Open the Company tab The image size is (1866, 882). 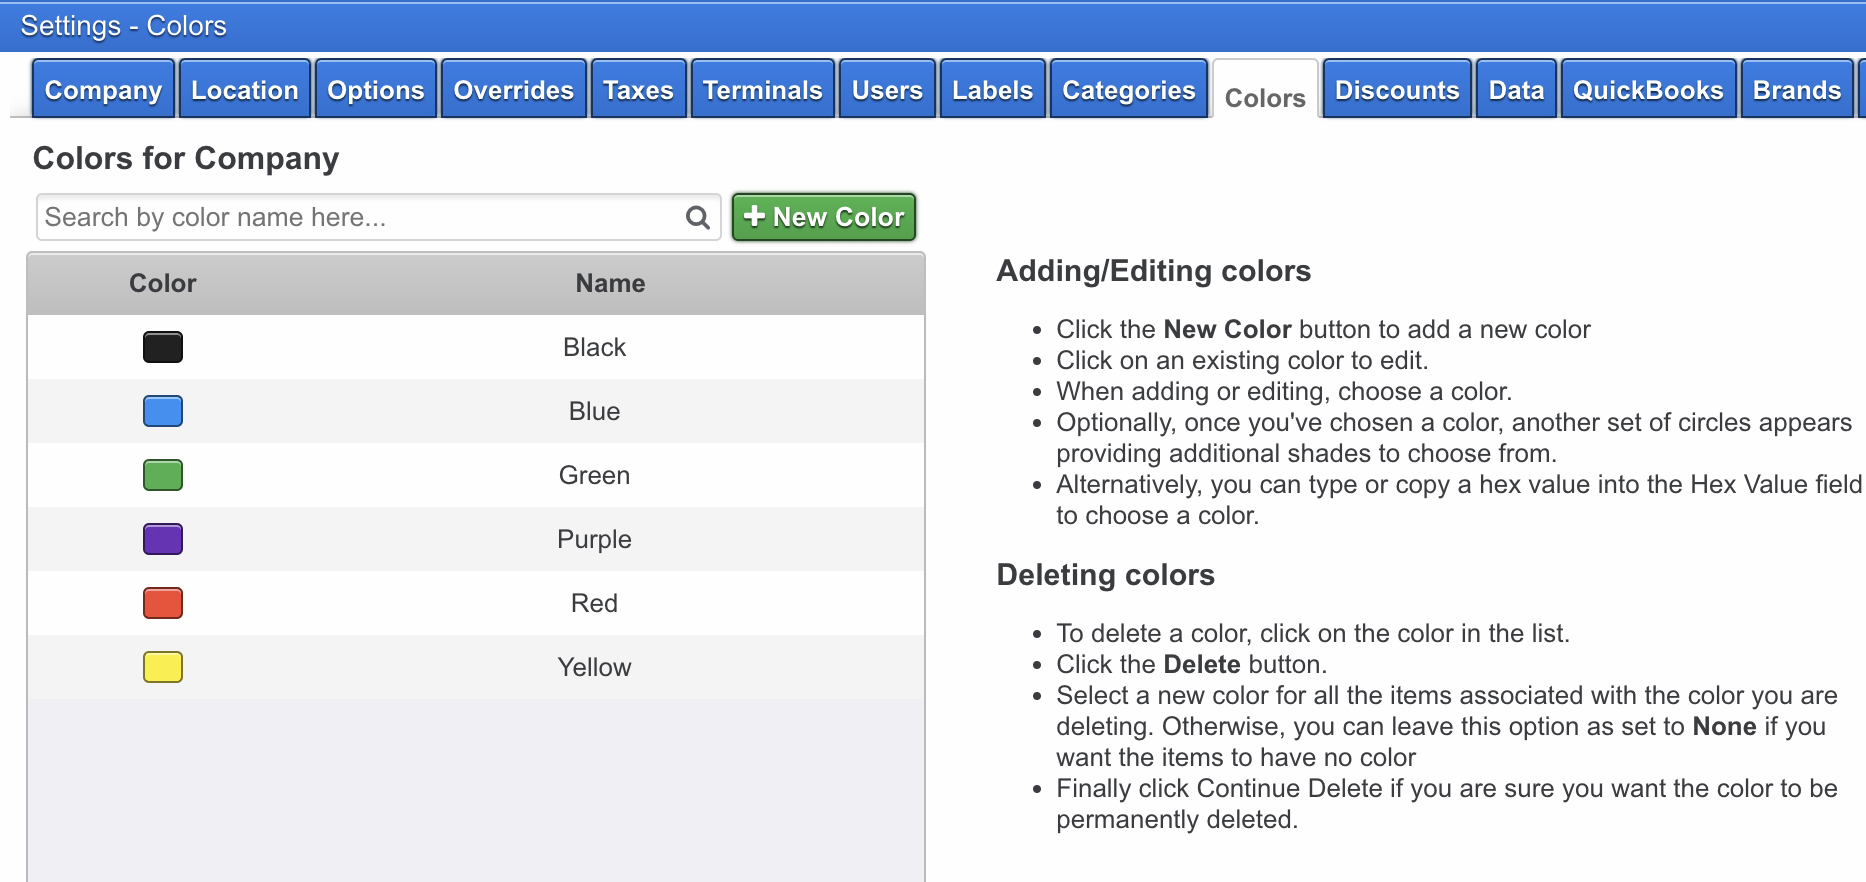click(103, 90)
